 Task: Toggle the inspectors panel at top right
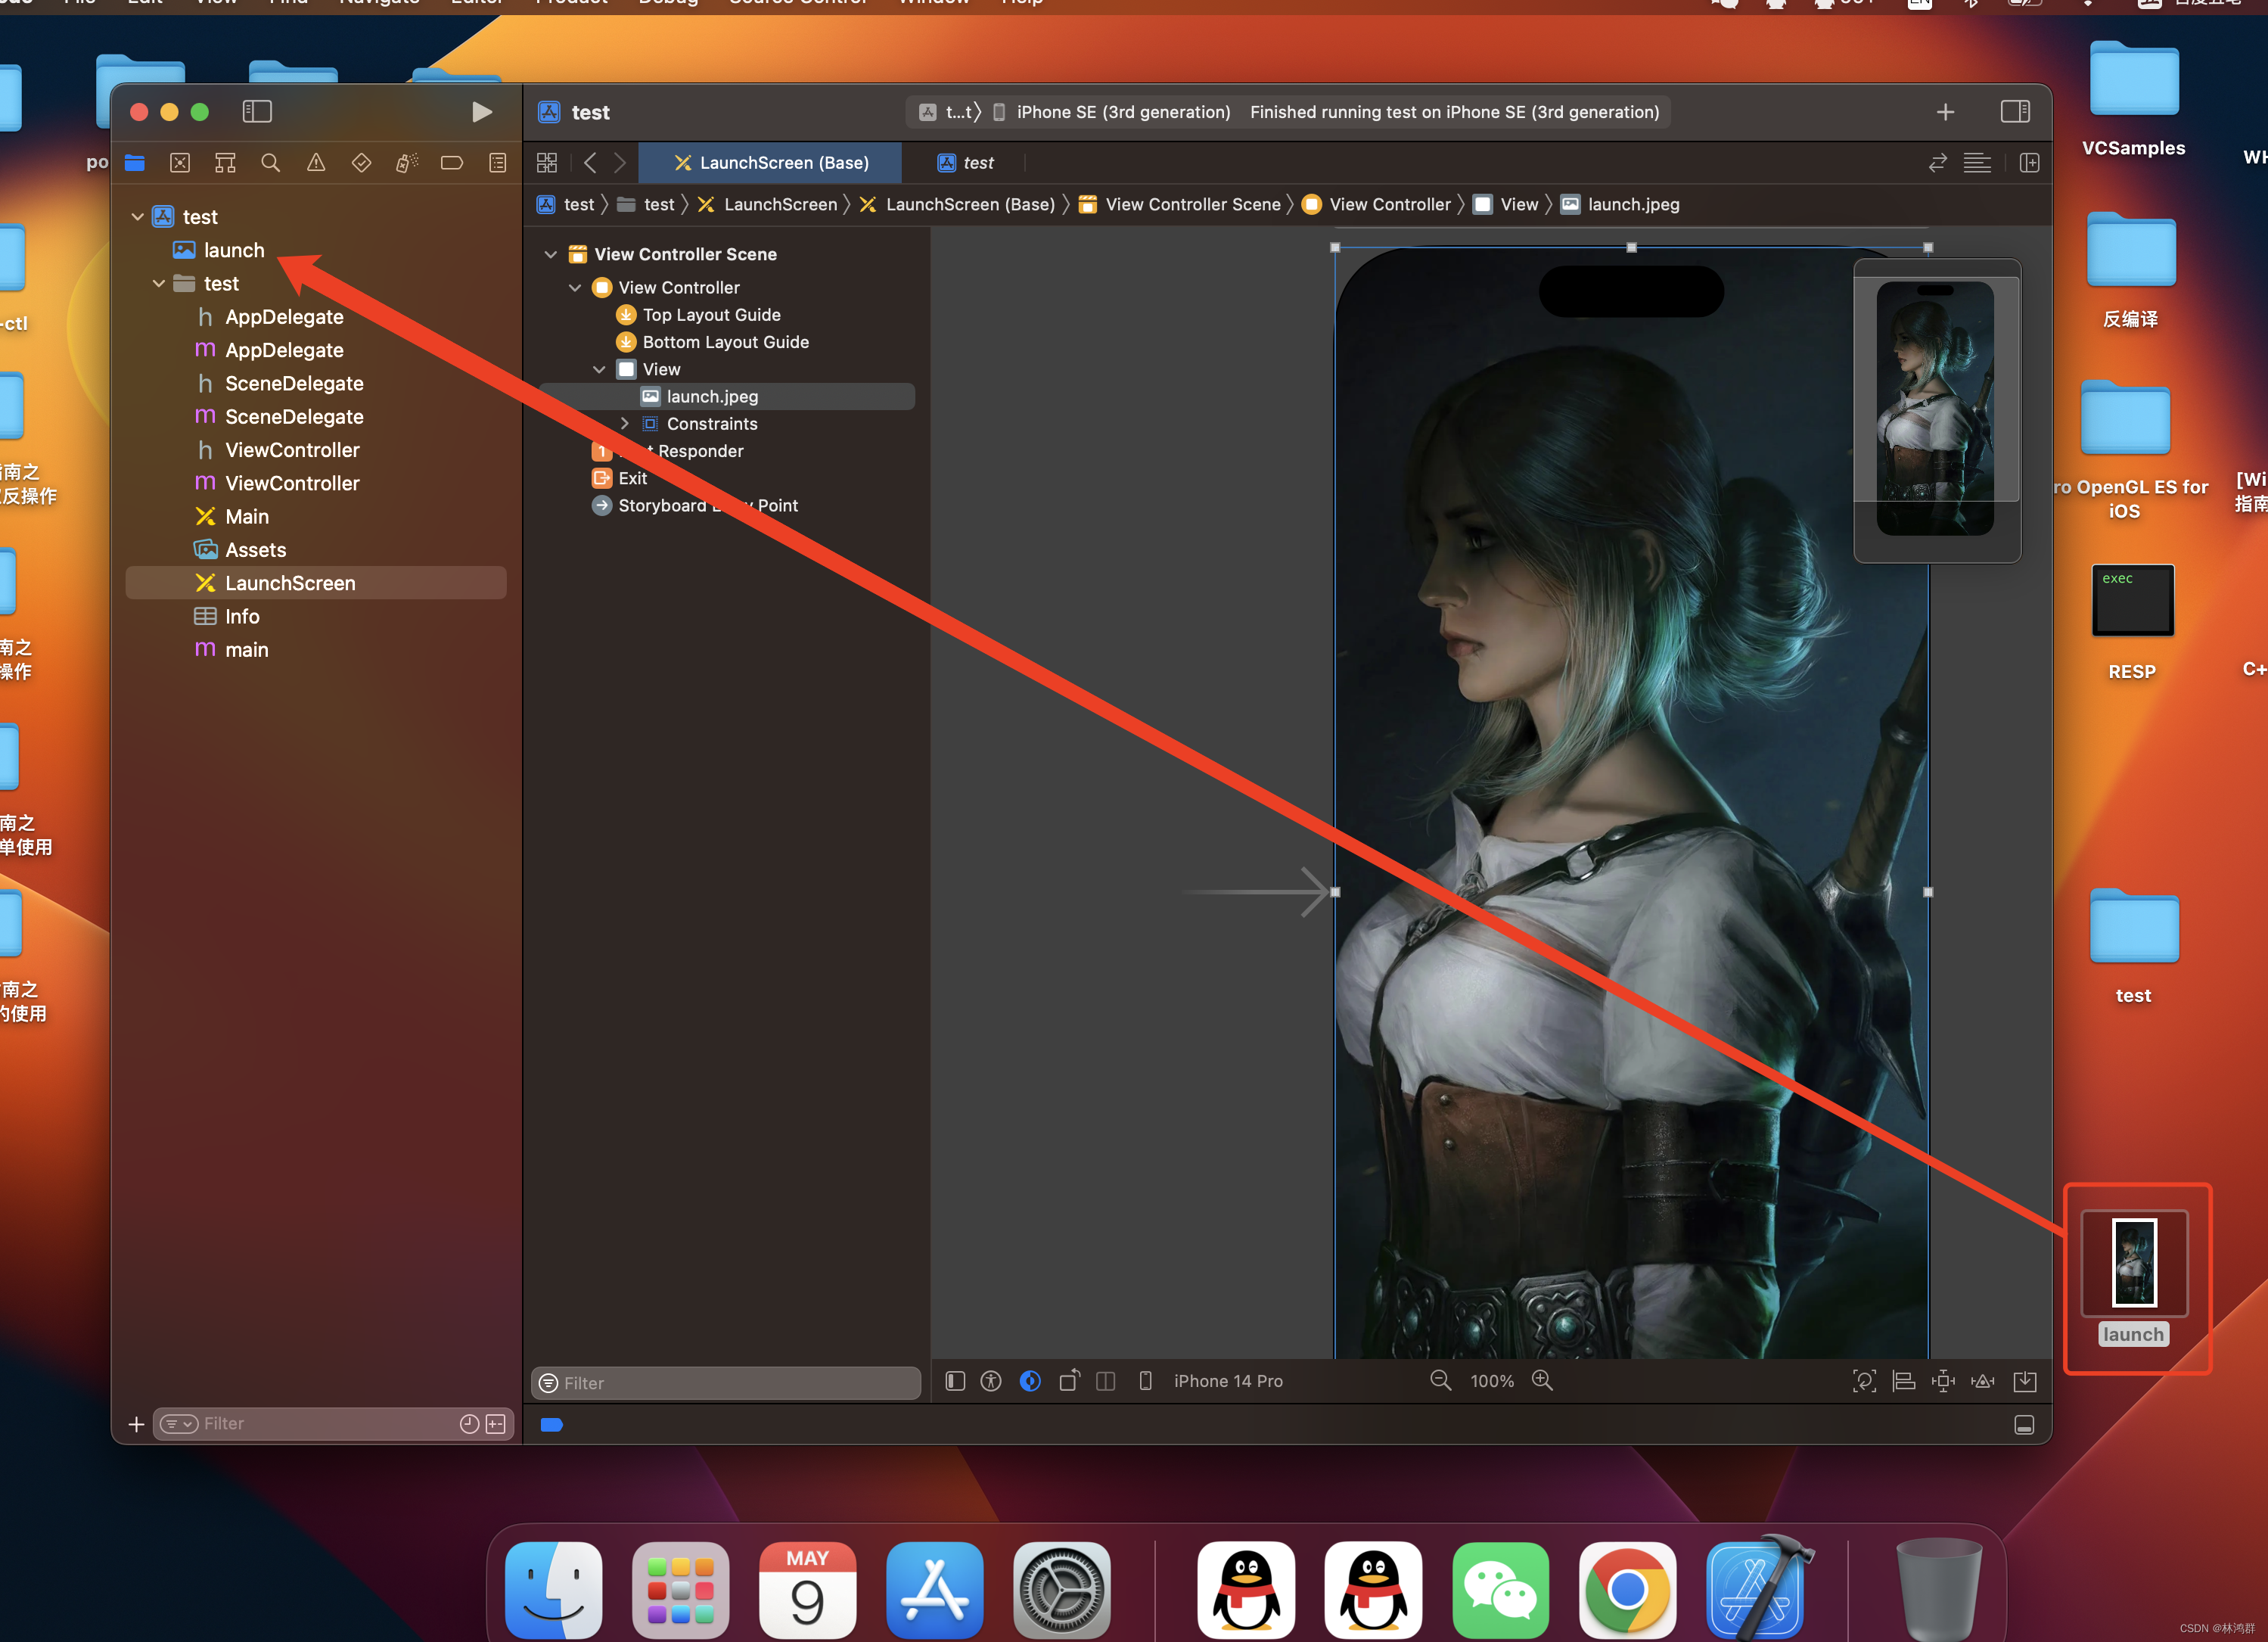[x=2015, y=112]
